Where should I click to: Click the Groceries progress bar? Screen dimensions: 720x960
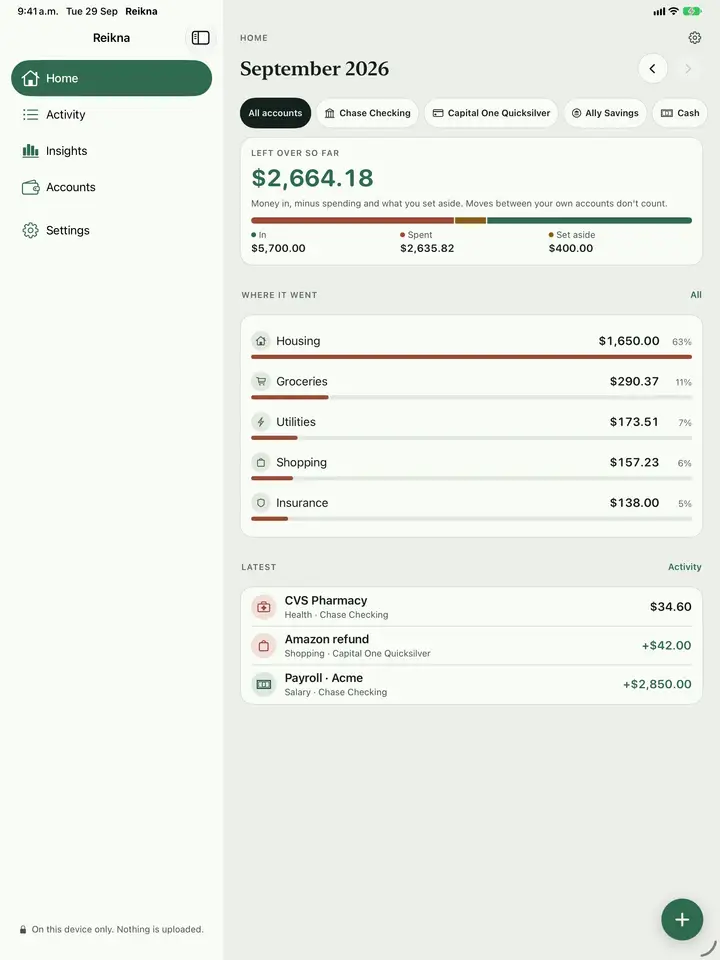click(471, 397)
